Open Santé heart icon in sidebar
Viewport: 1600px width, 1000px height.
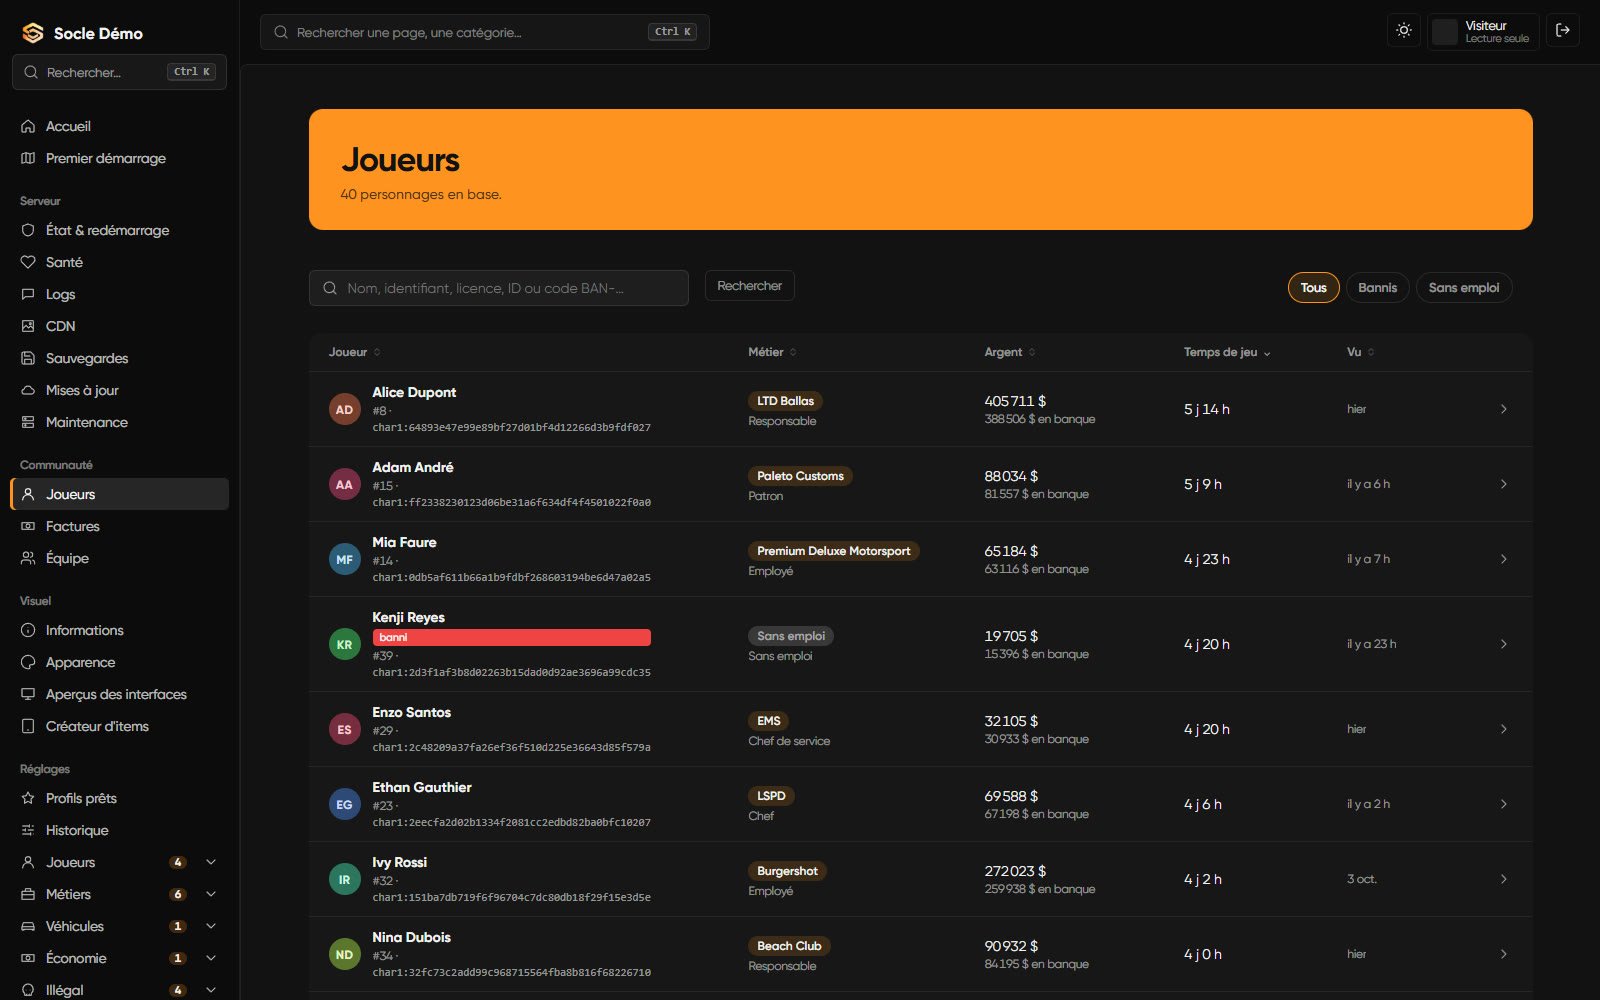pyautogui.click(x=28, y=262)
